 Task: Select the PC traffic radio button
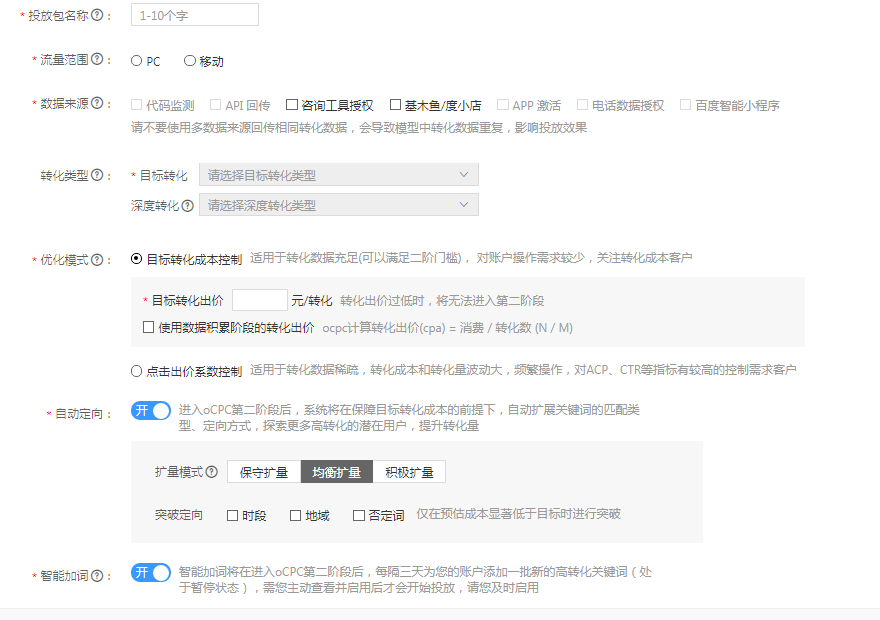point(137,61)
